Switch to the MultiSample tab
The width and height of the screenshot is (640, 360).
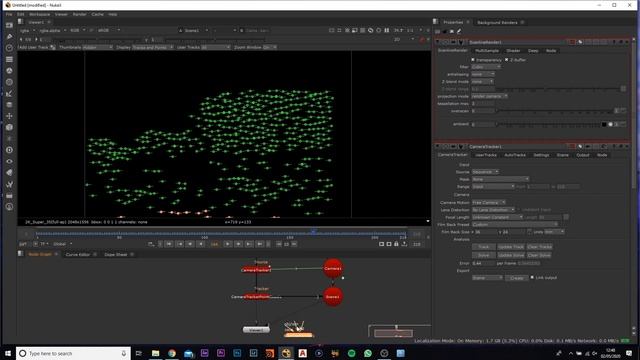coord(487,51)
